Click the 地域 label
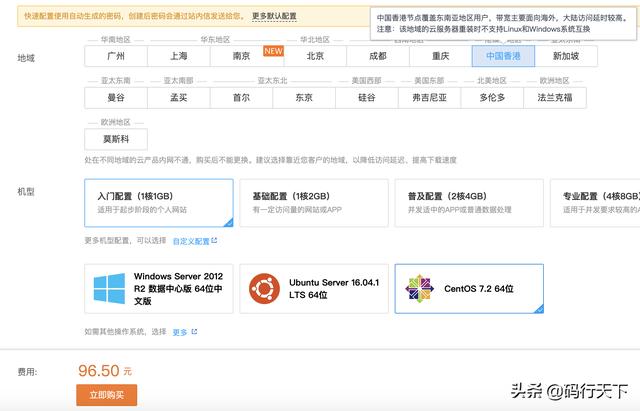This screenshot has height=411, width=640. 26,58
